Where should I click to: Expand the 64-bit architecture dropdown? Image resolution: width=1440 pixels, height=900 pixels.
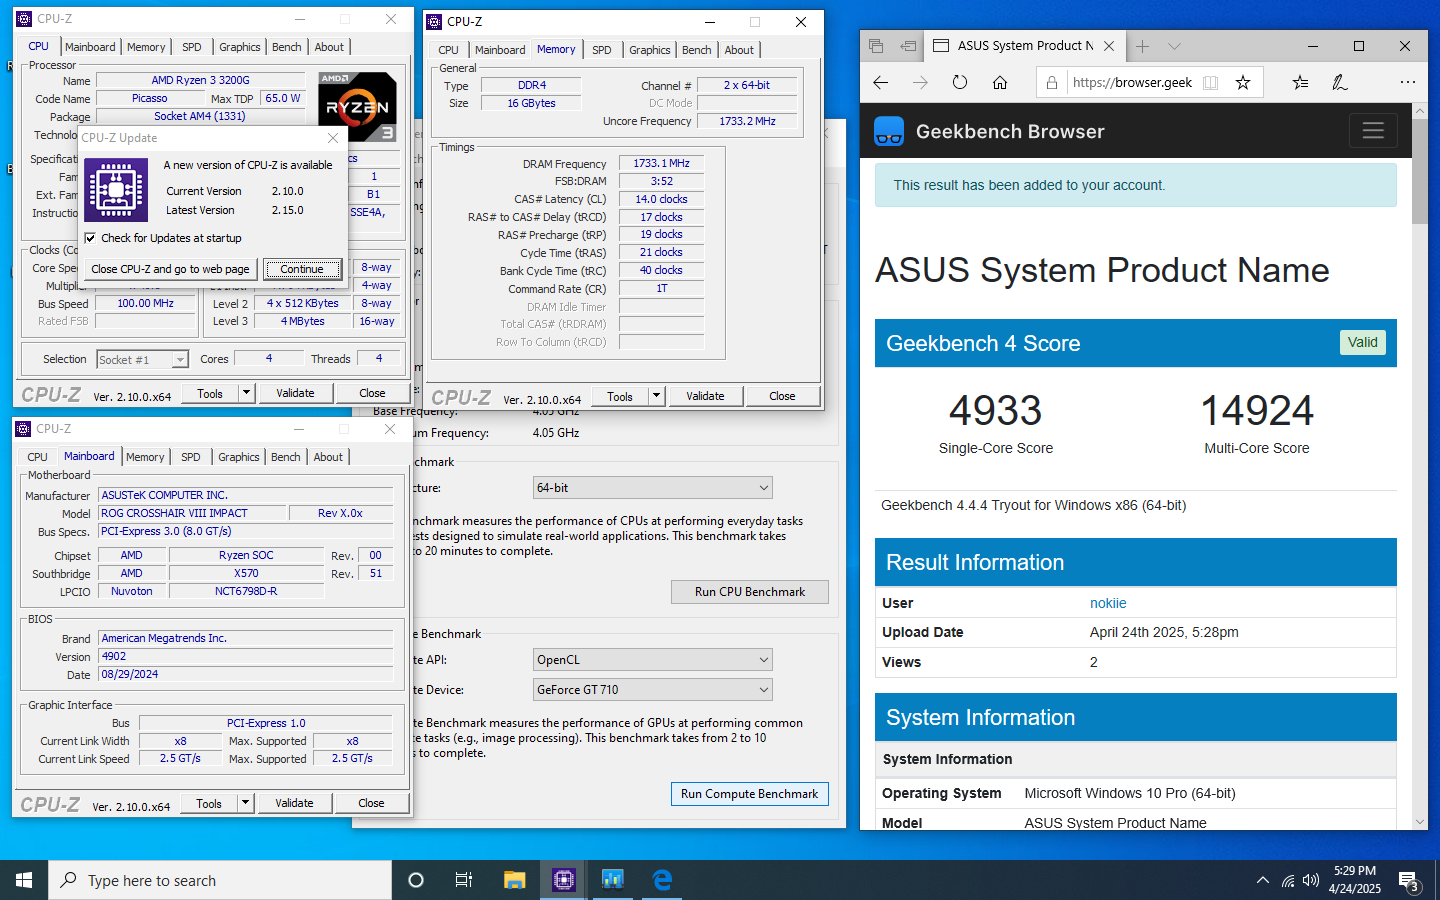[x=764, y=488]
